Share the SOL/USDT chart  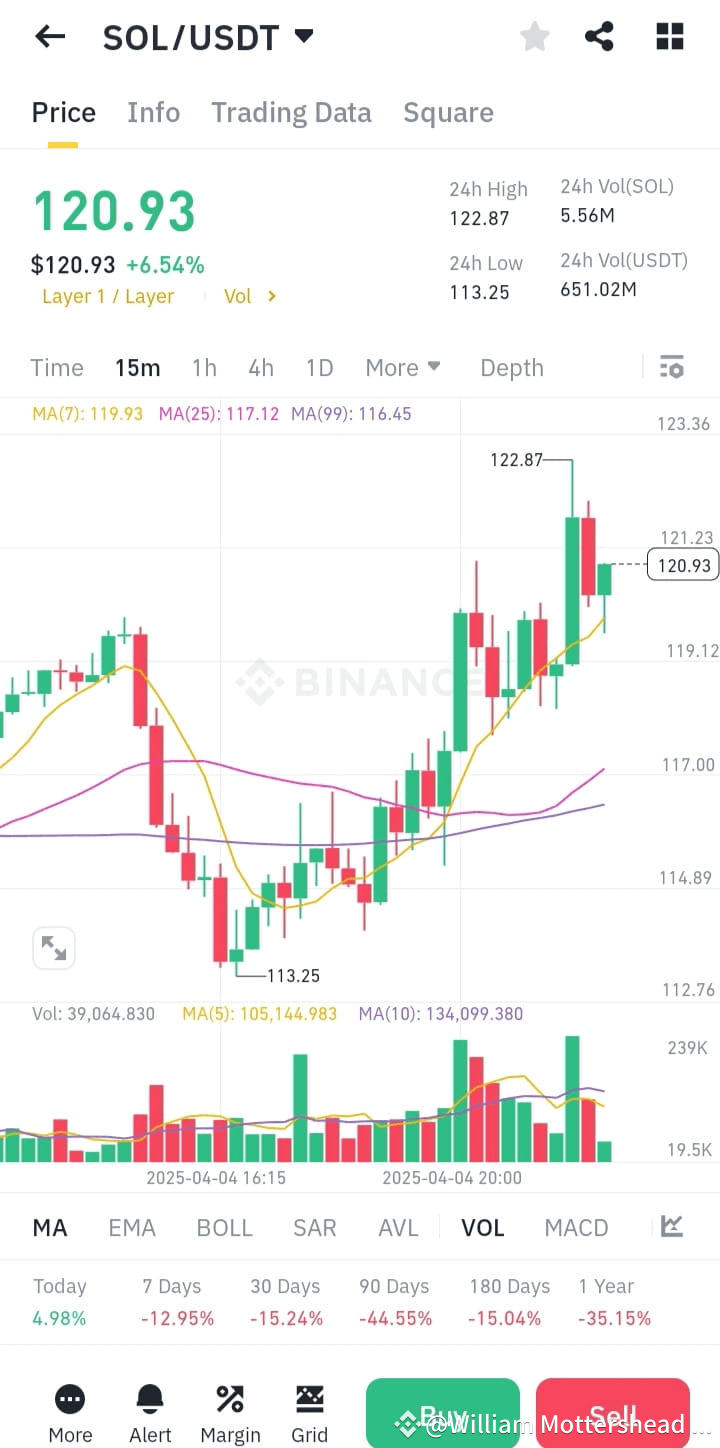pos(599,36)
